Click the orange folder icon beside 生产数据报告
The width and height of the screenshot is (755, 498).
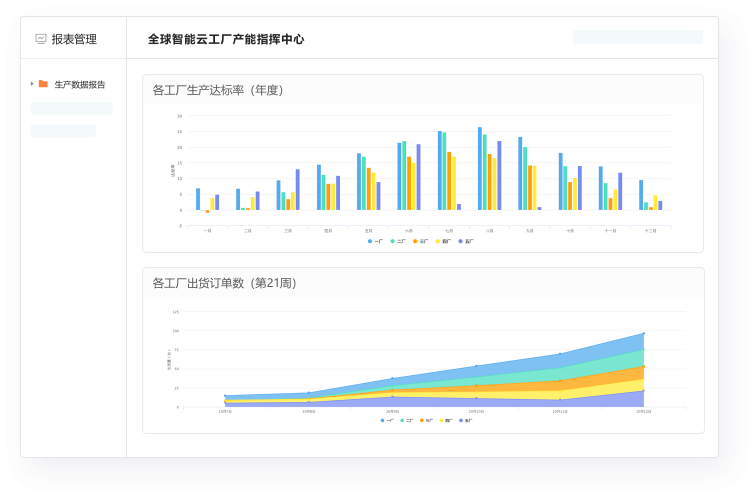click(43, 84)
